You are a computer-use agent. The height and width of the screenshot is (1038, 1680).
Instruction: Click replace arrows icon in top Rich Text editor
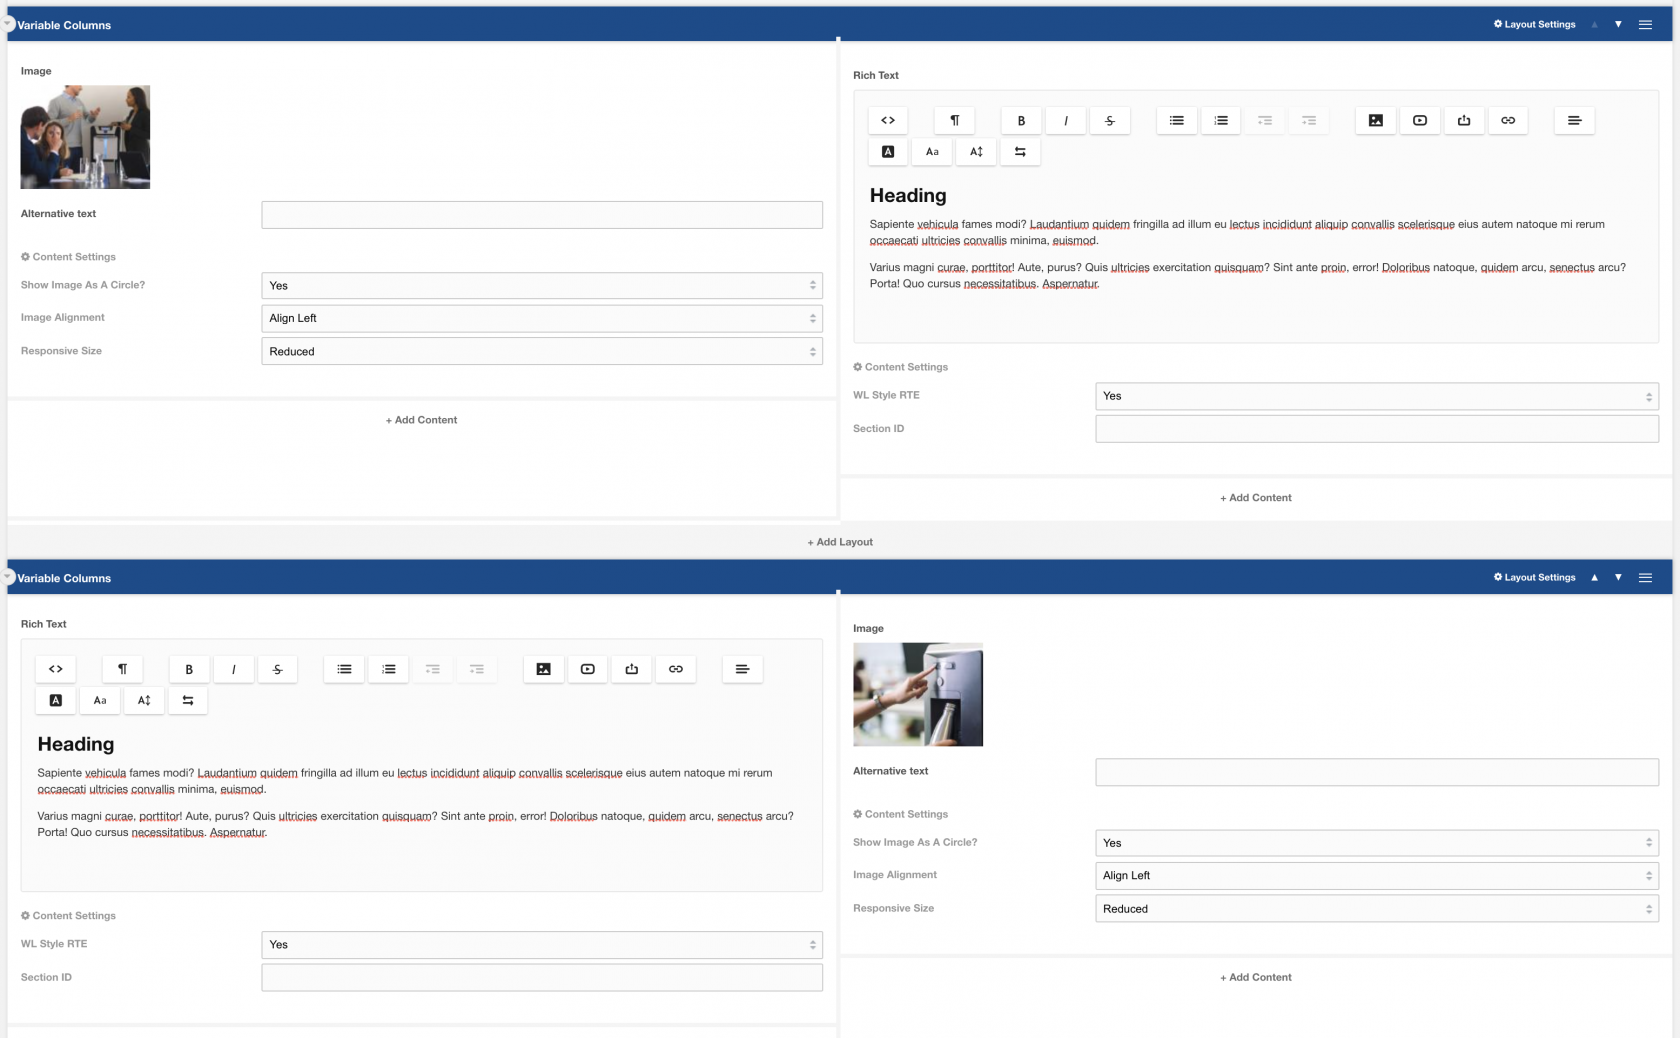[x=1020, y=151]
